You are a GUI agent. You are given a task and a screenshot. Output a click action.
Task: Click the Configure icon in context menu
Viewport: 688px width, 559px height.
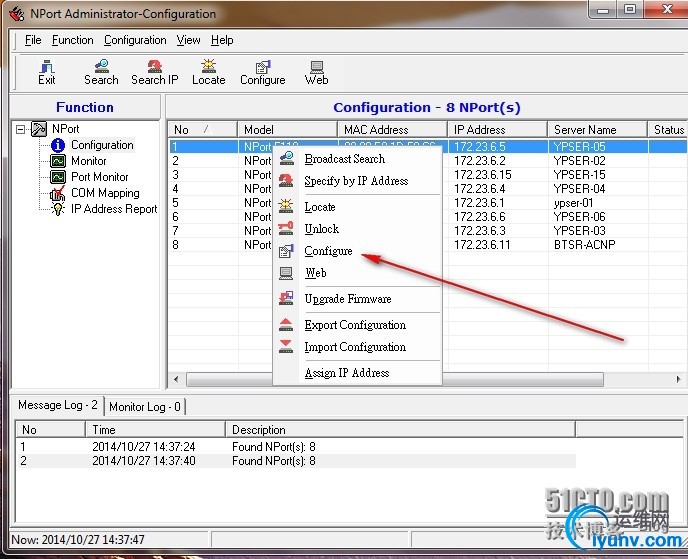[286, 251]
